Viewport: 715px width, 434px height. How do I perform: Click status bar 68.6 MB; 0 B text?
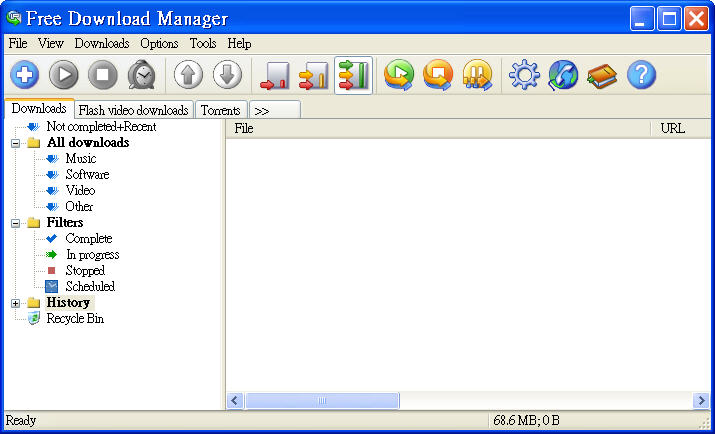[x=526, y=420]
